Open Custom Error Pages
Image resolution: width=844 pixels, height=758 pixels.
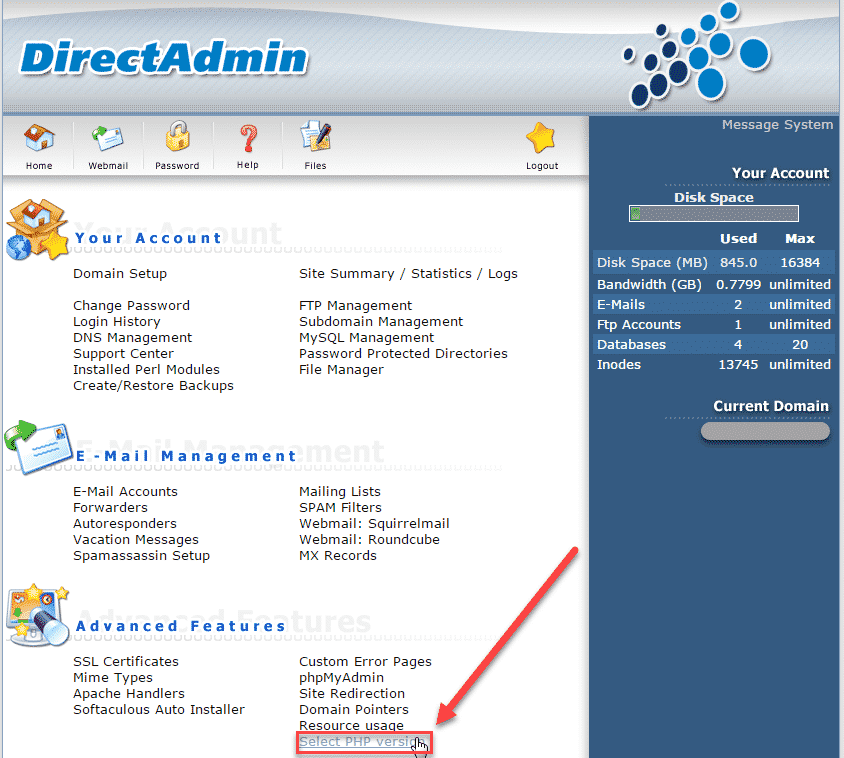pyautogui.click(x=365, y=661)
